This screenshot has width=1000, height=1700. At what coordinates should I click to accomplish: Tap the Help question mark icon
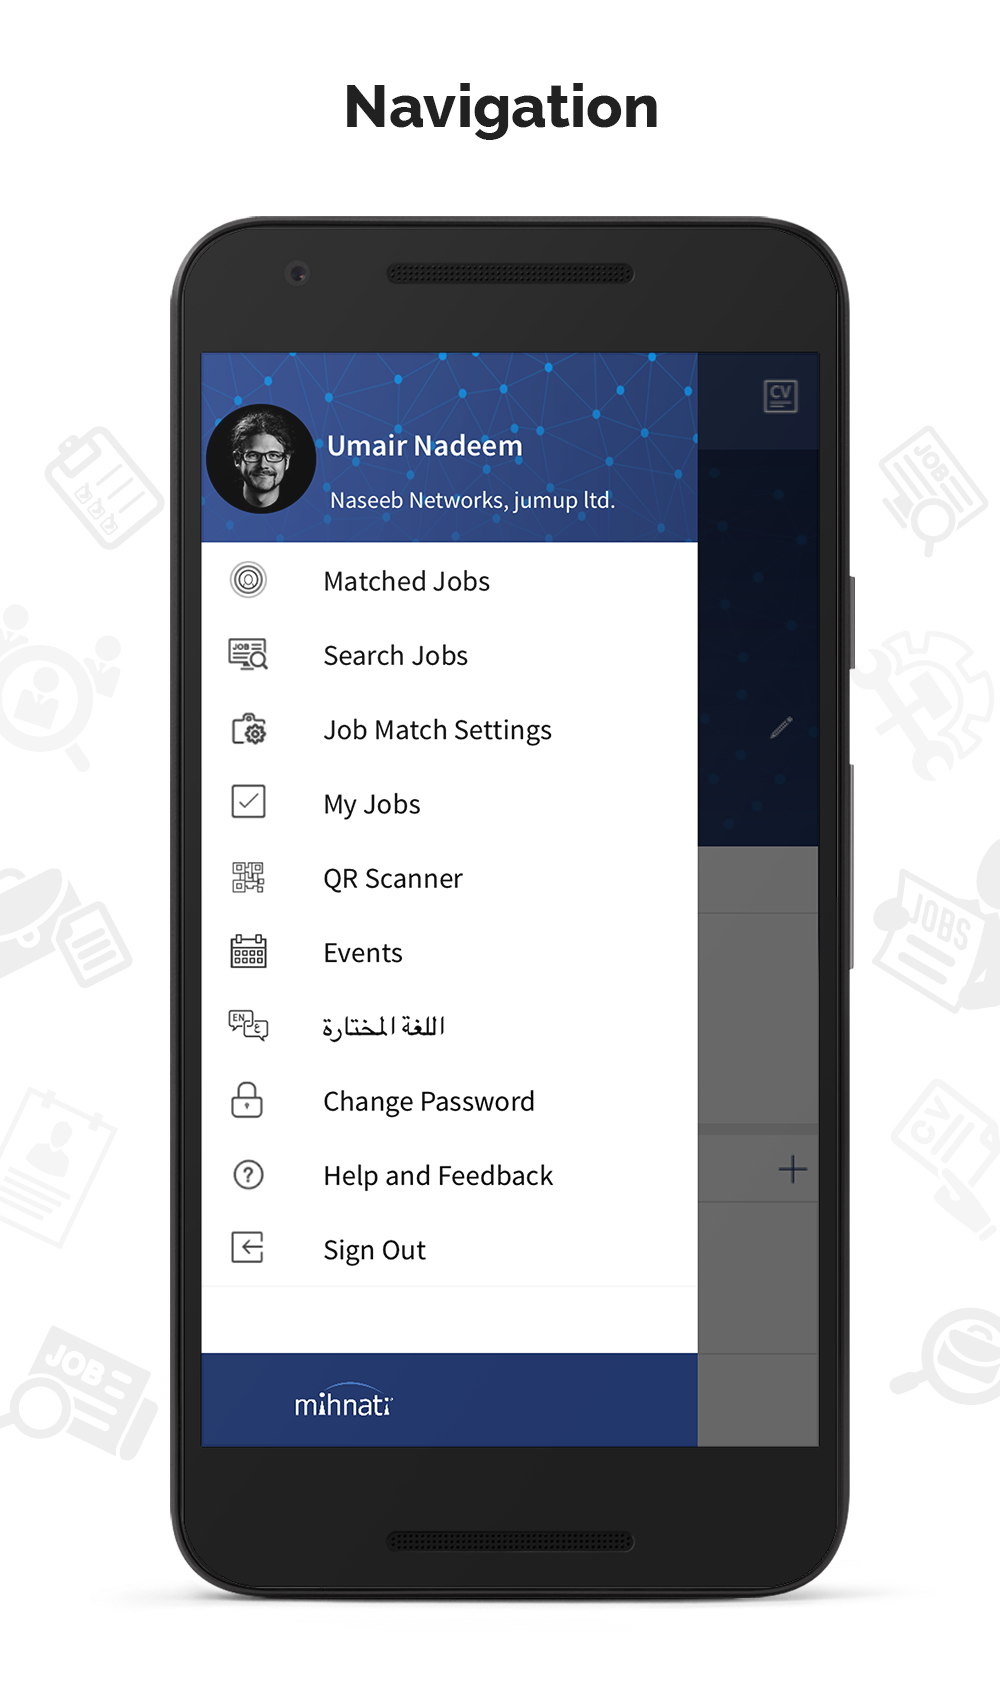pos(248,1174)
